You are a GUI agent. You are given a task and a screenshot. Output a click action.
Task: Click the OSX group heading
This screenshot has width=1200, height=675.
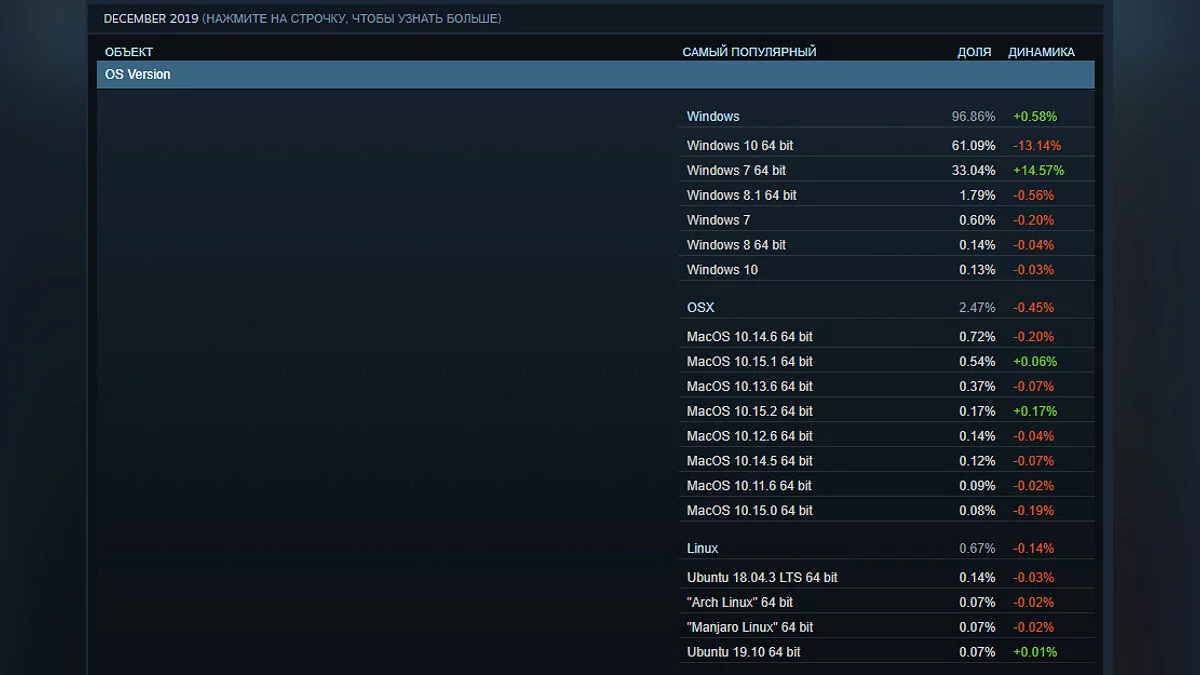pyautogui.click(x=701, y=308)
